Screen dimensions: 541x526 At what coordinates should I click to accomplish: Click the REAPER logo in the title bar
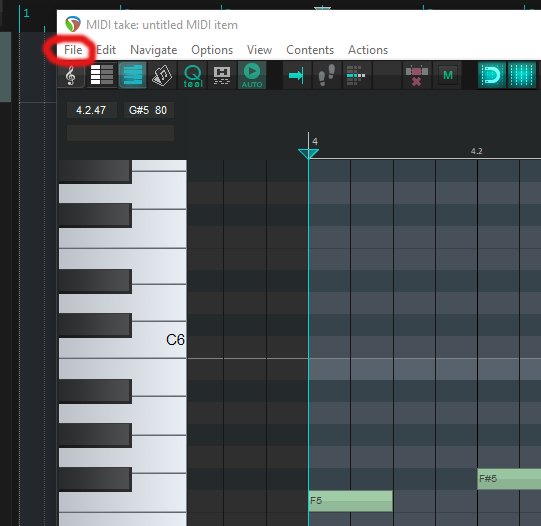click(73, 24)
